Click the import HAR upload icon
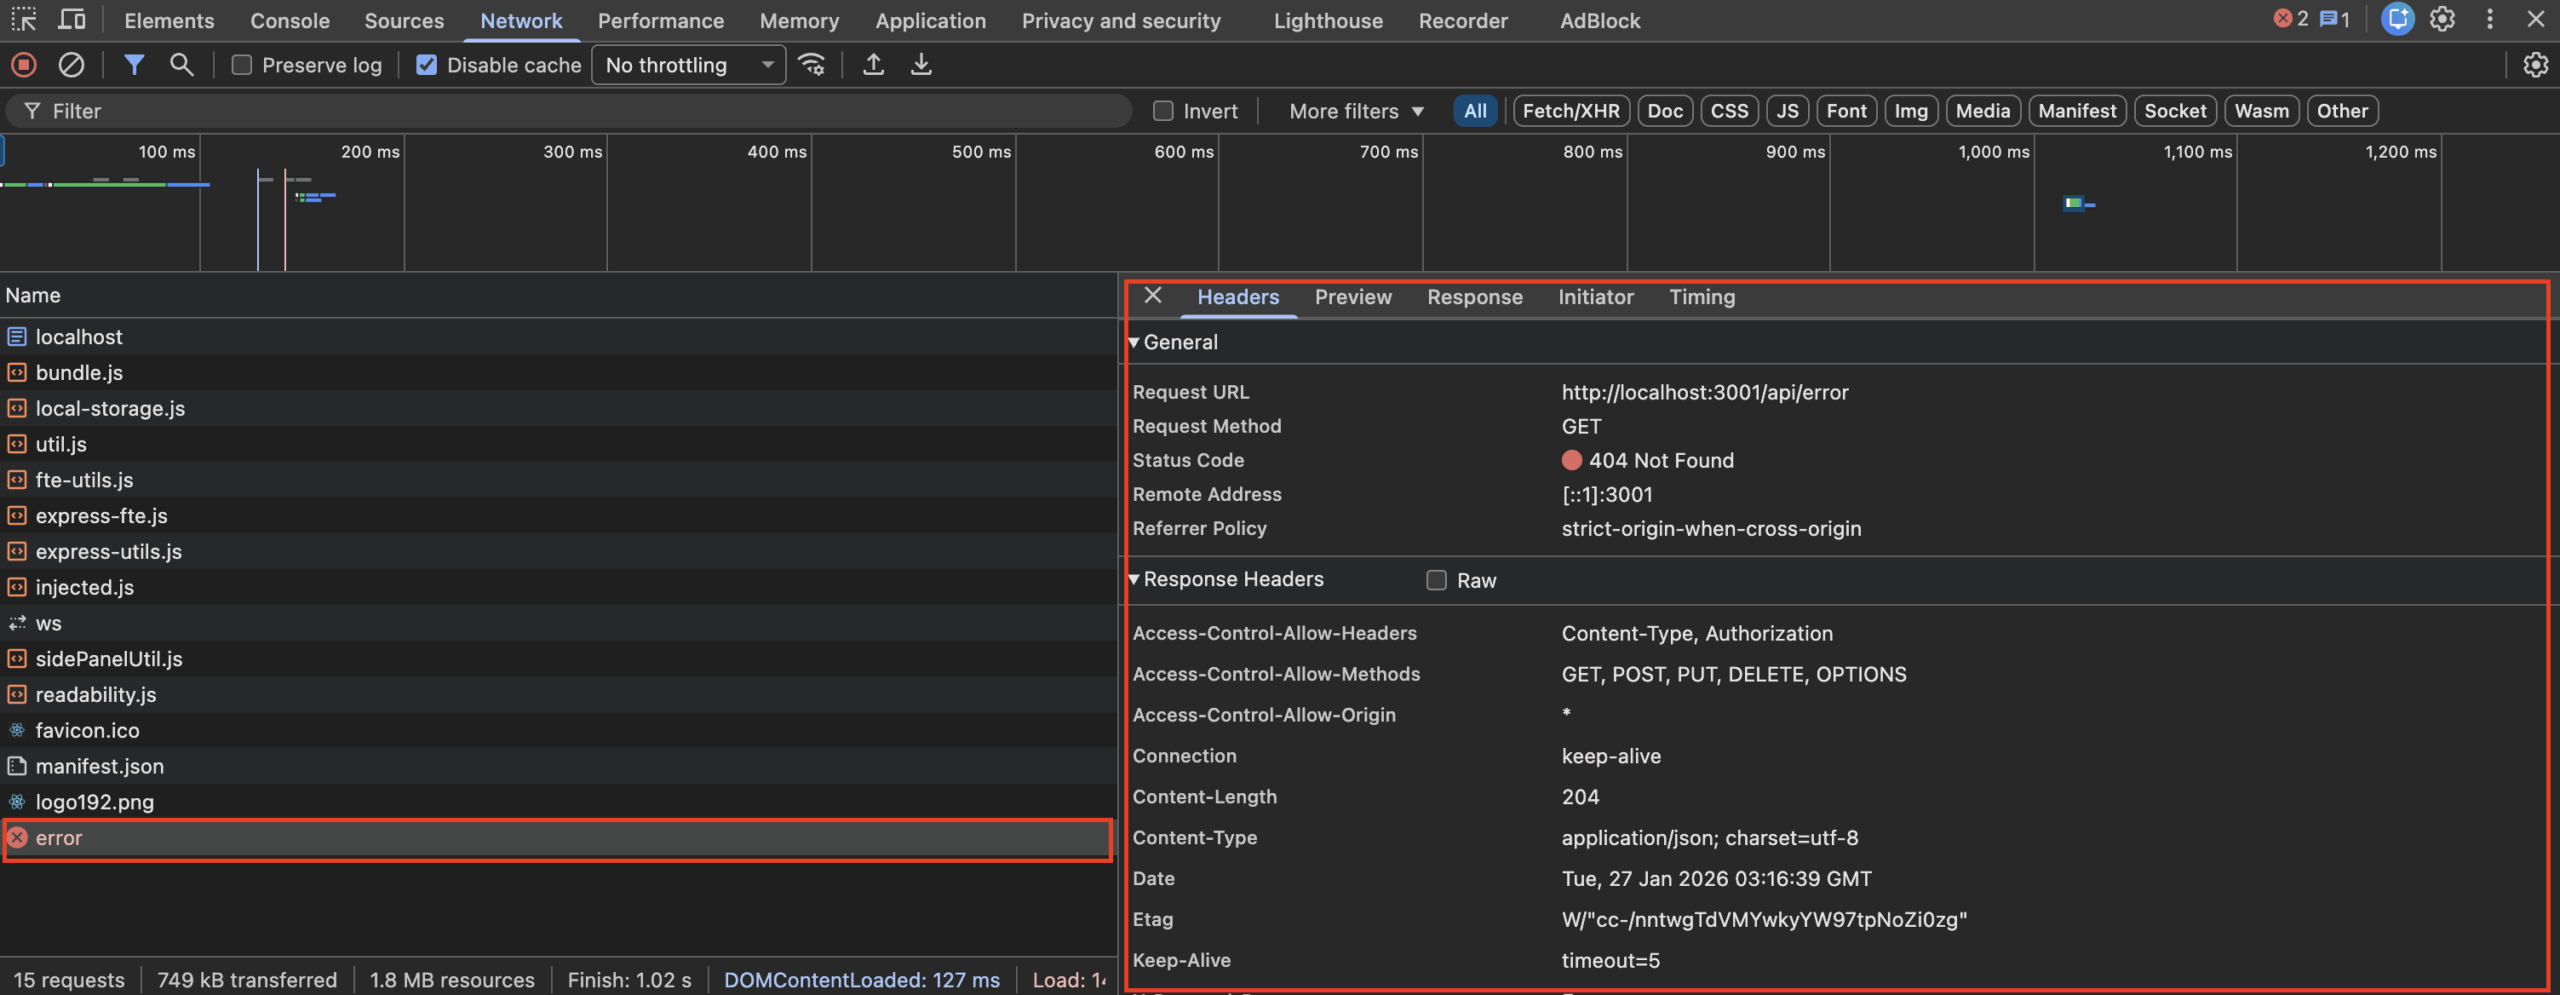The width and height of the screenshot is (2560, 995). [x=873, y=65]
